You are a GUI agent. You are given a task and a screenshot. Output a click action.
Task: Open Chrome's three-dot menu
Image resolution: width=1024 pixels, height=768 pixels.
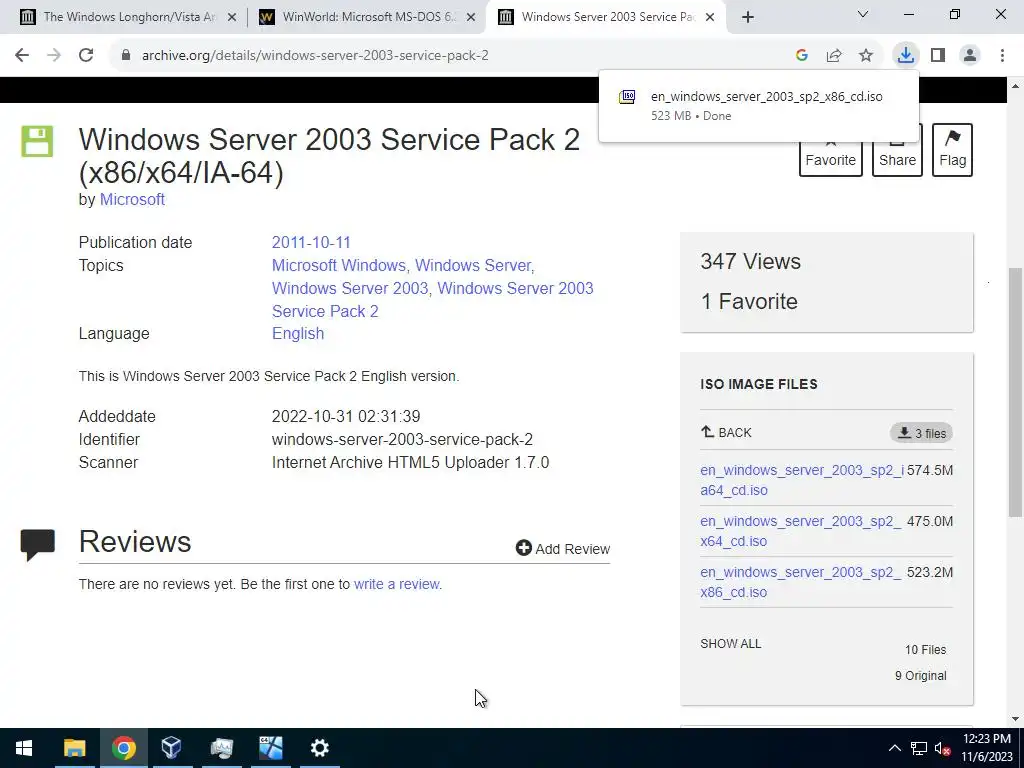(x=1002, y=56)
